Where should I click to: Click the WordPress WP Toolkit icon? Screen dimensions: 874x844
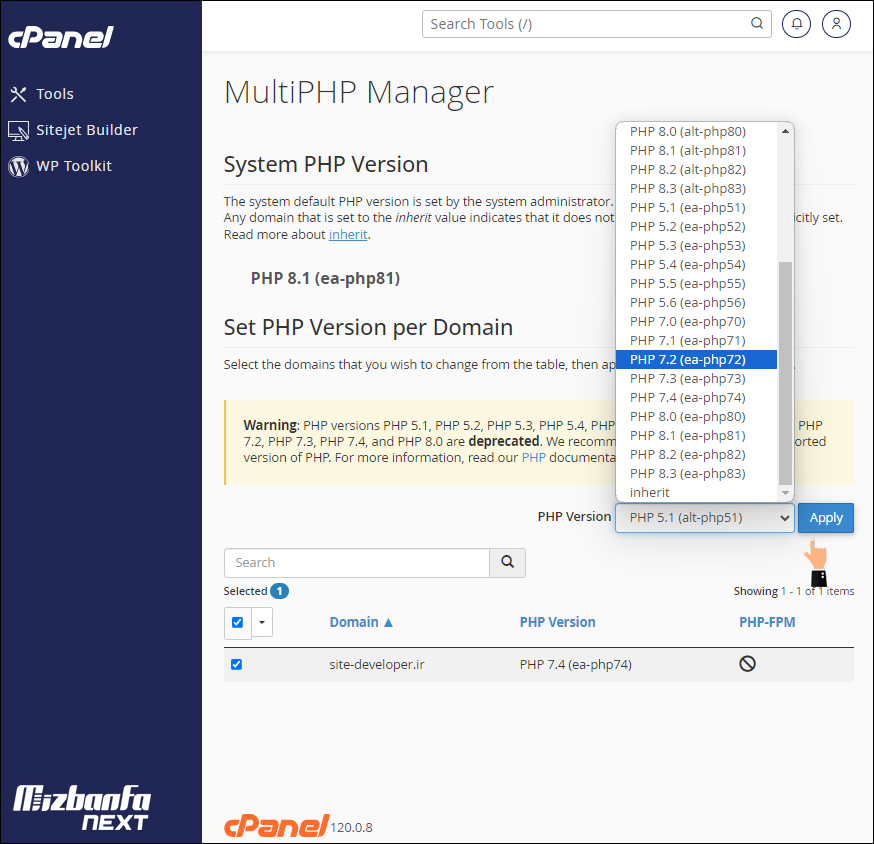(18, 166)
